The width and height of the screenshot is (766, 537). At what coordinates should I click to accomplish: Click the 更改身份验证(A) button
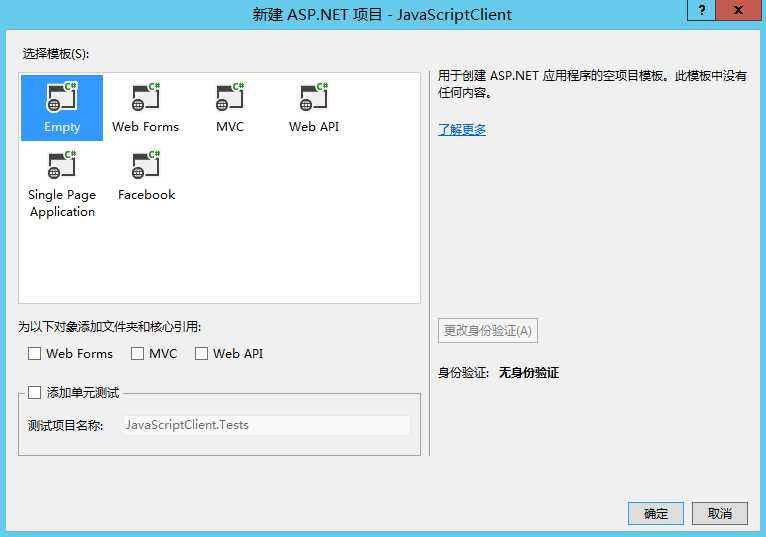(488, 331)
